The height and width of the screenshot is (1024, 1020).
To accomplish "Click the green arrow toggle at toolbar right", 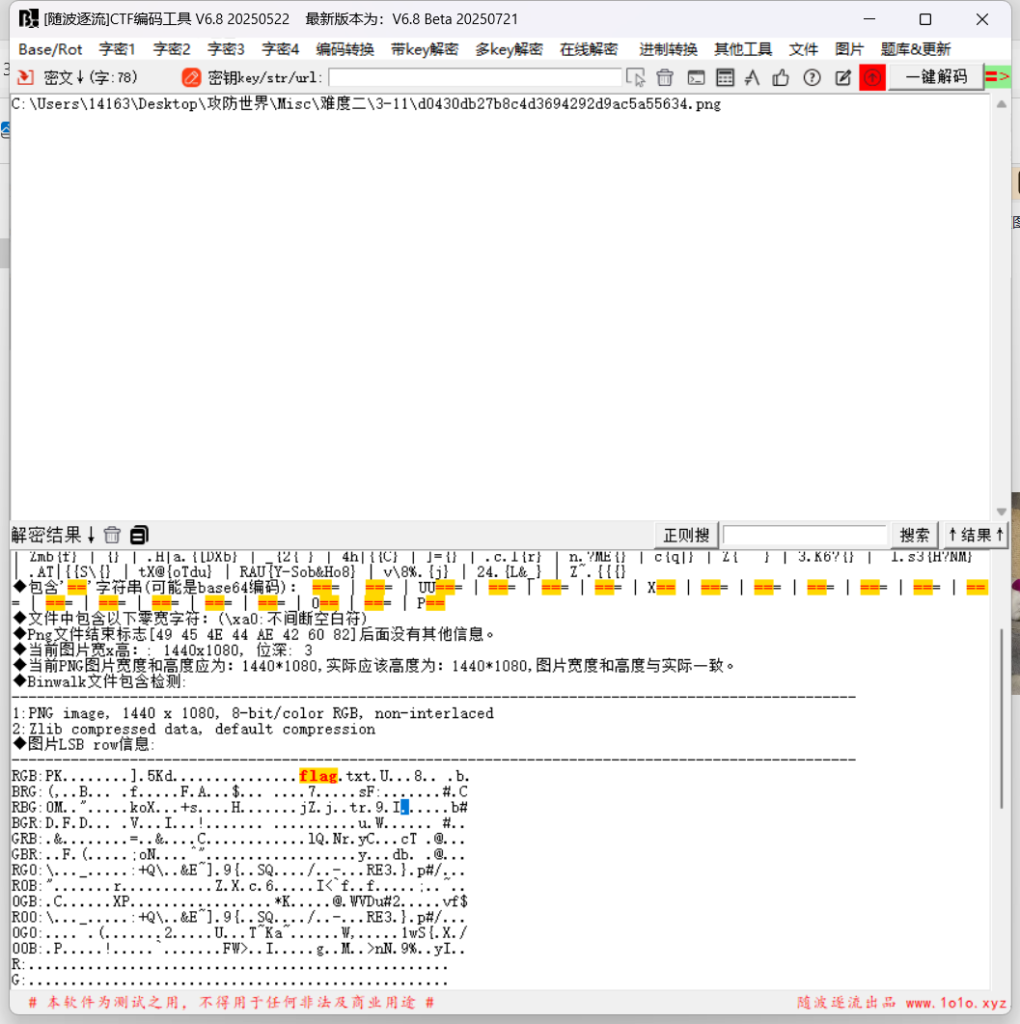I will point(997,77).
